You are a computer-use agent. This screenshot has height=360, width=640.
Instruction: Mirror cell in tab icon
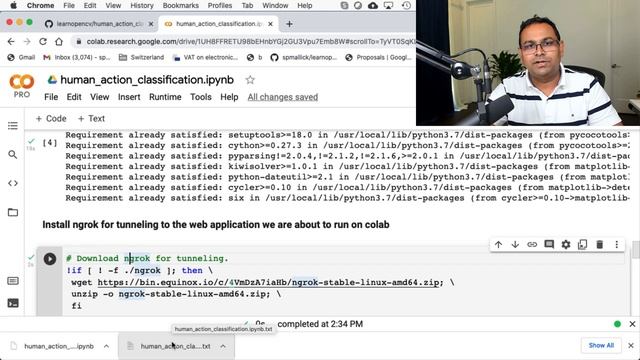tap(582, 244)
